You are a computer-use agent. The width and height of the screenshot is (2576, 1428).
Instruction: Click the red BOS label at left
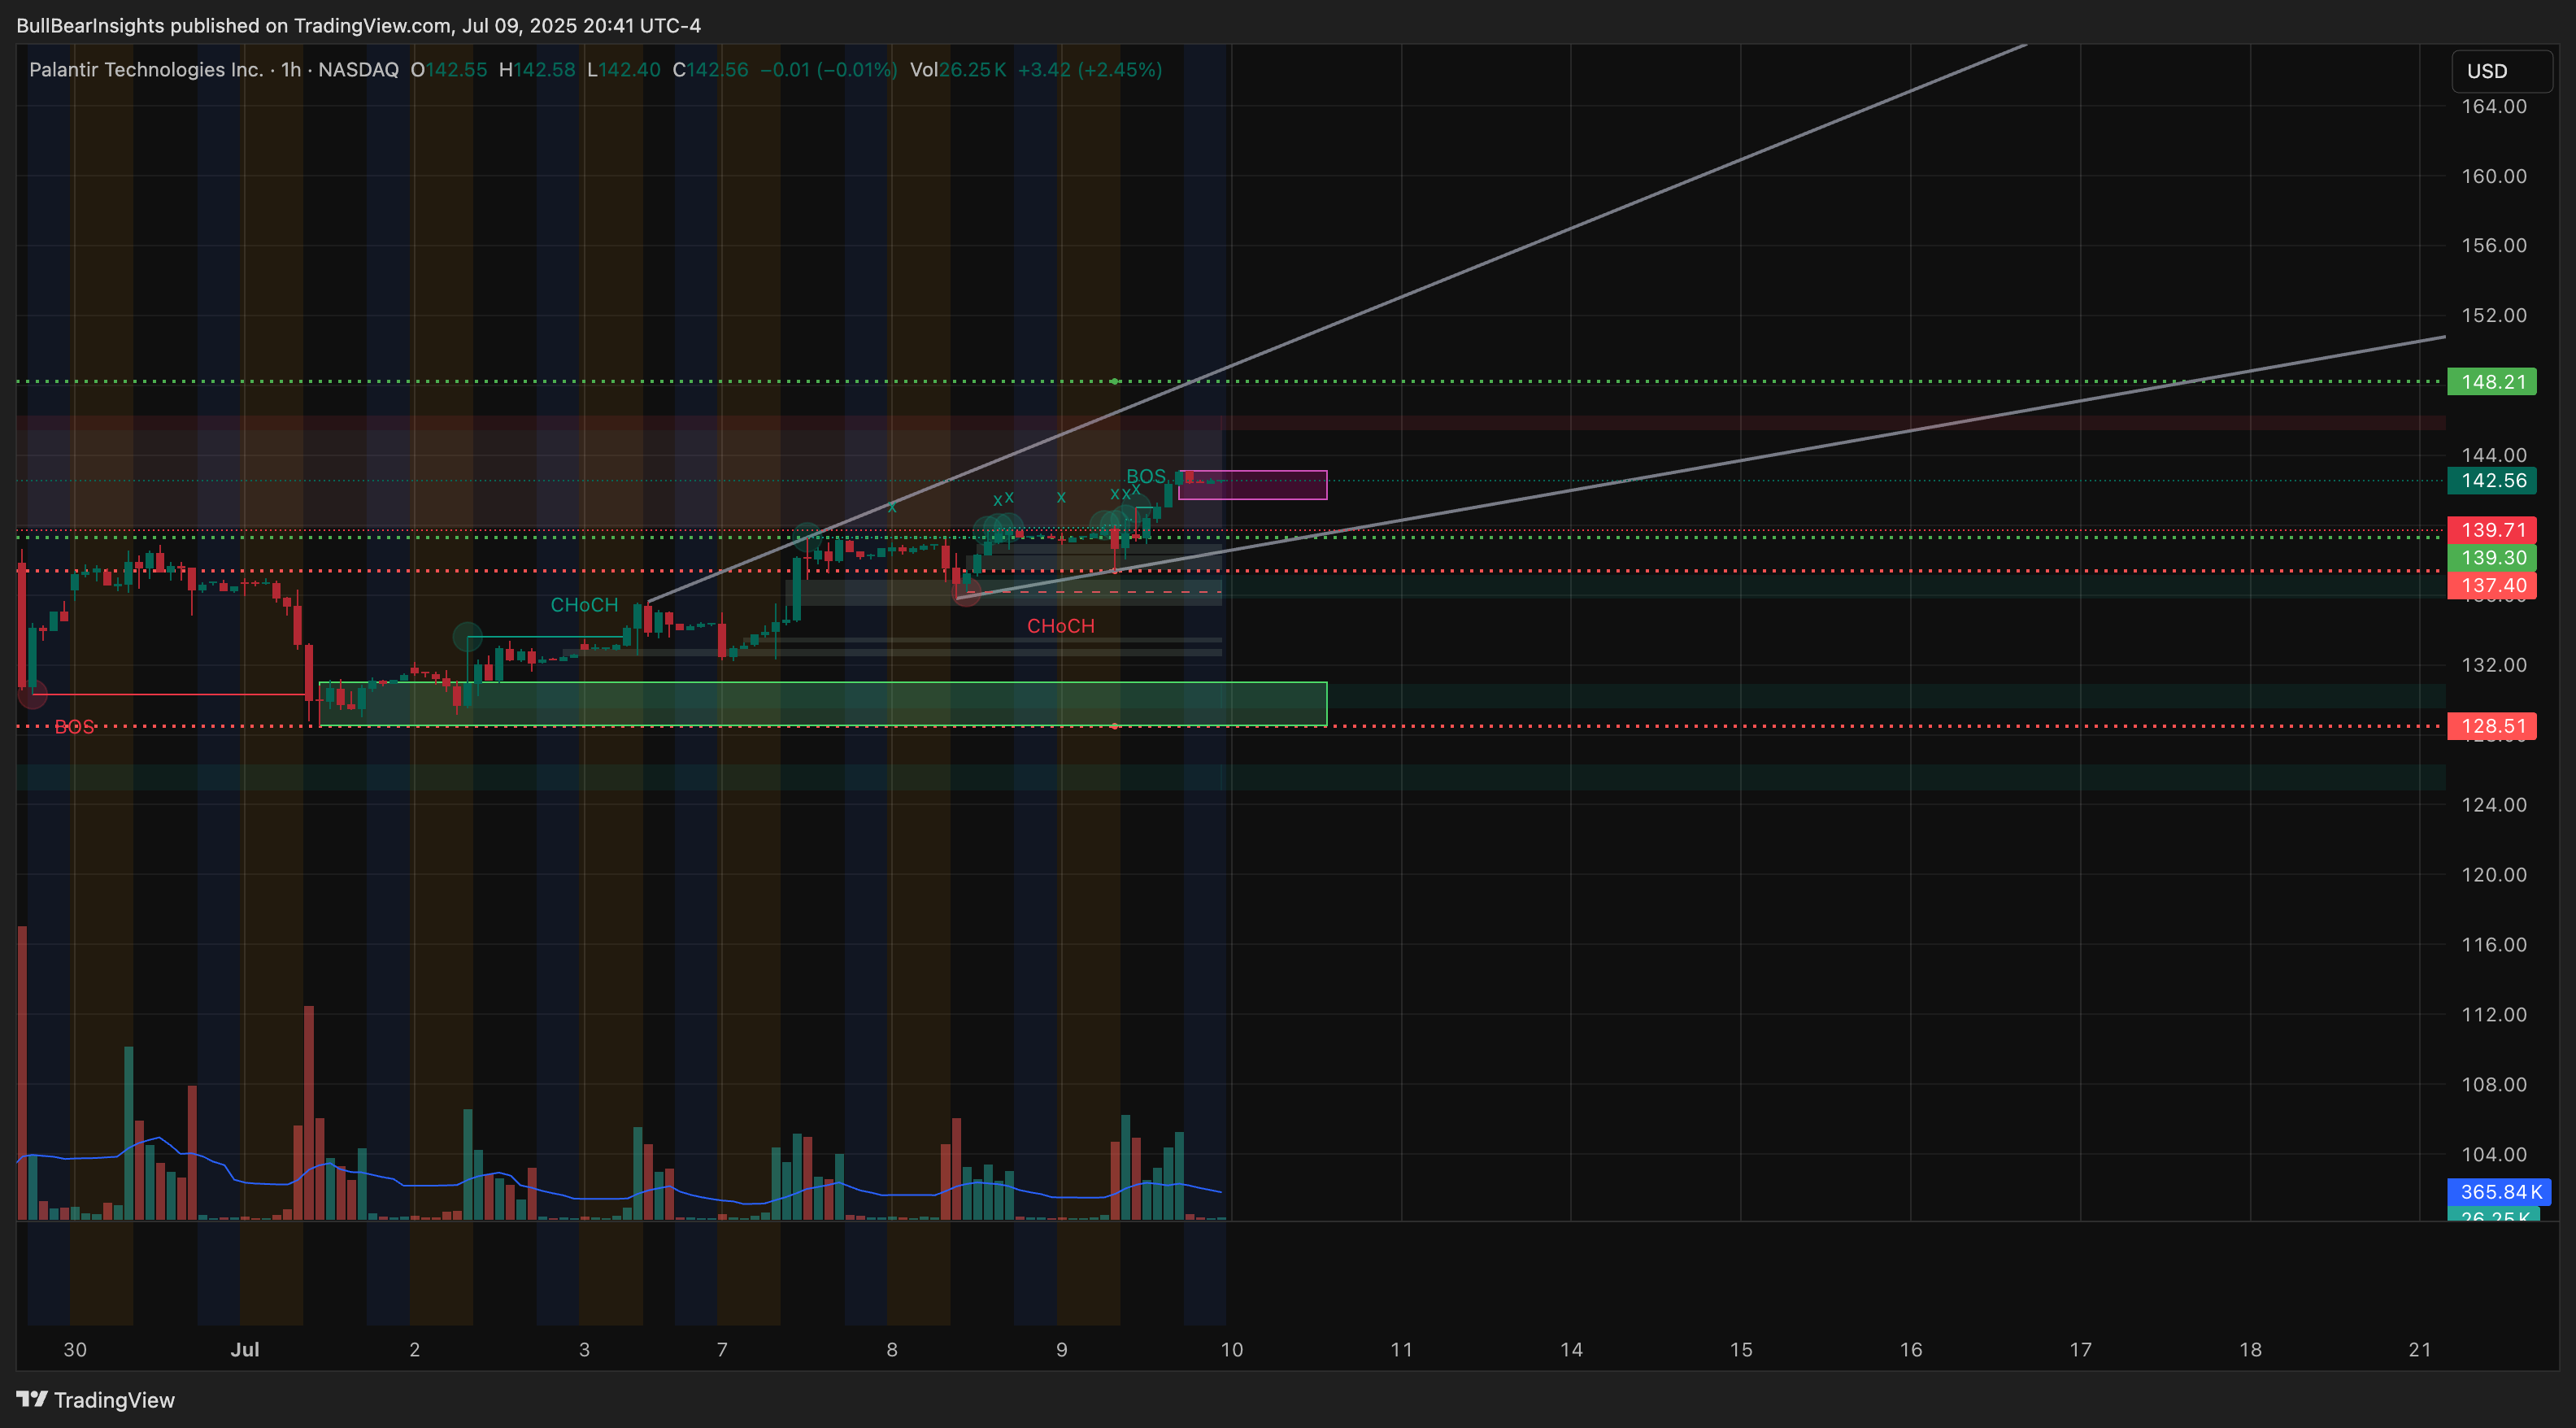pos(74,727)
